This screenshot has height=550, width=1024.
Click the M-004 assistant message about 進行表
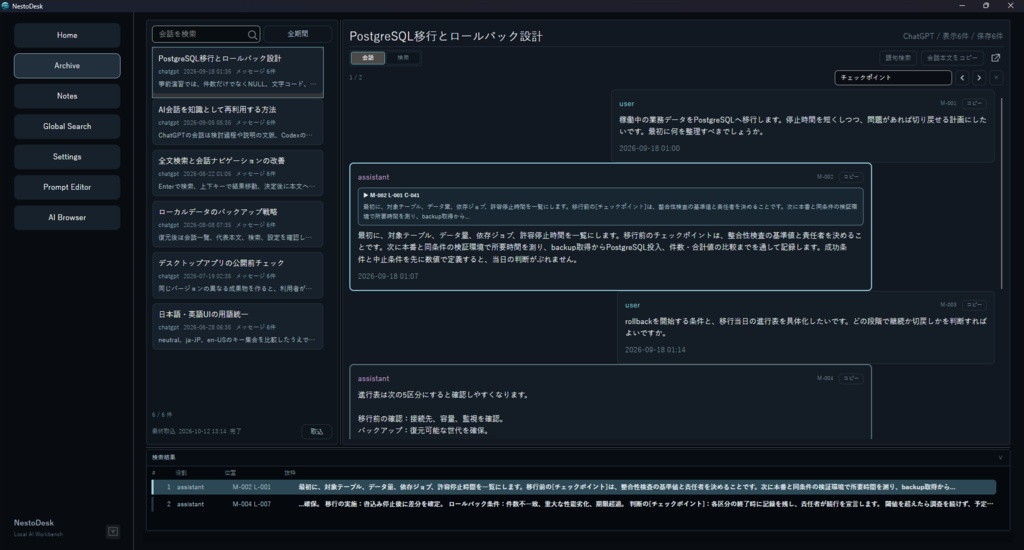point(611,402)
